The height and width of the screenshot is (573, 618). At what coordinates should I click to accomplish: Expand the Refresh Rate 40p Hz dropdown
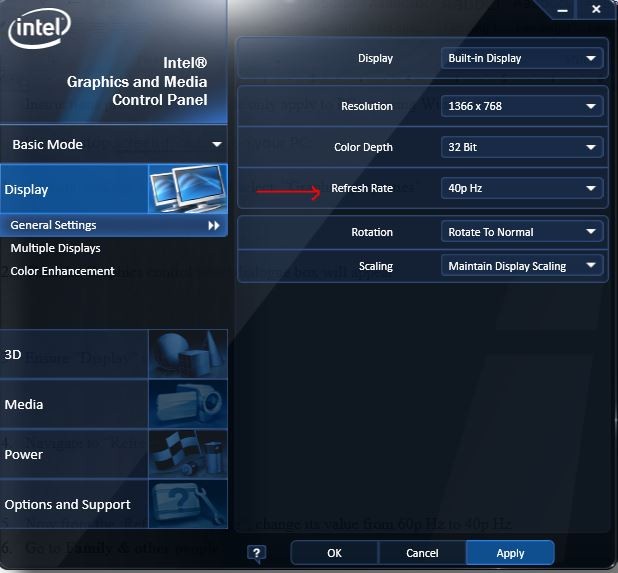pyautogui.click(x=522, y=188)
